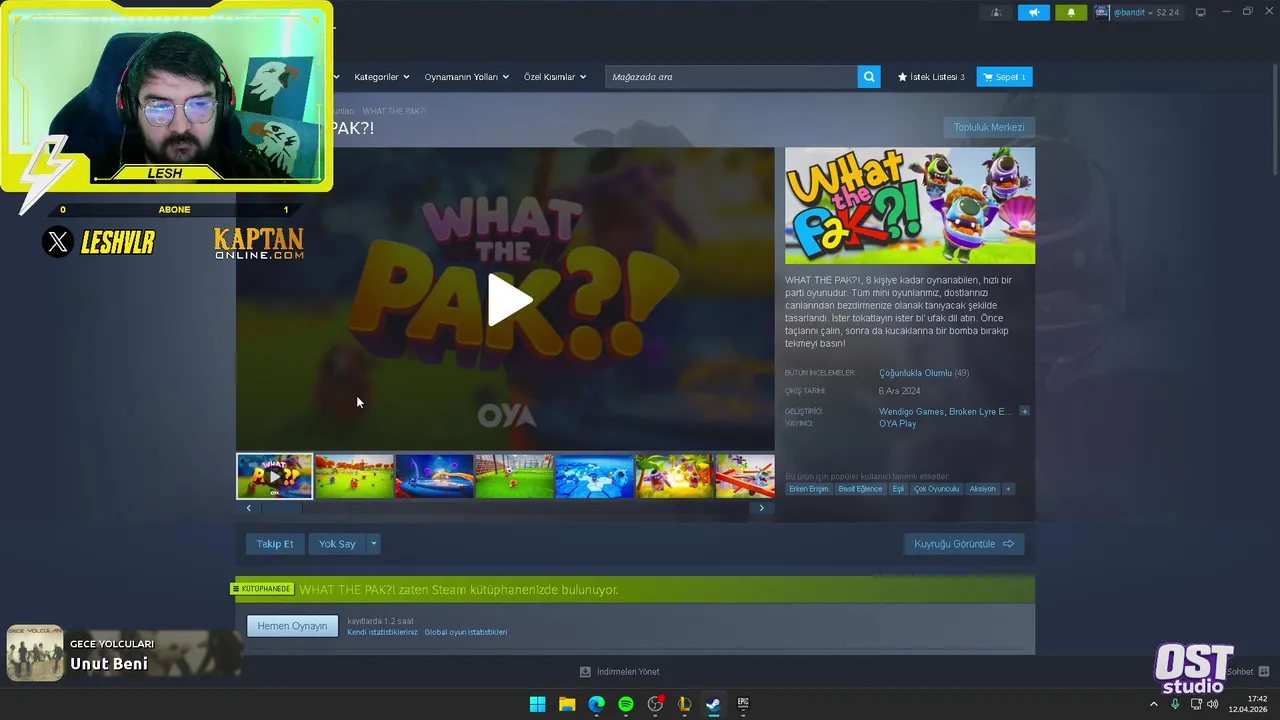
Task: Open the arrow dropdown next to Yok Say
Action: [373, 544]
